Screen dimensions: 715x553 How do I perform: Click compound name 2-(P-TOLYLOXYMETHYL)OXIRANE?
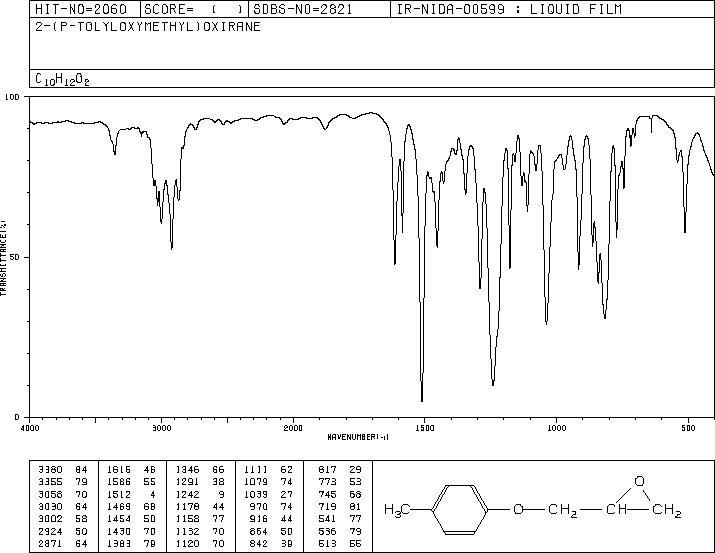click(x=148, y=26)
